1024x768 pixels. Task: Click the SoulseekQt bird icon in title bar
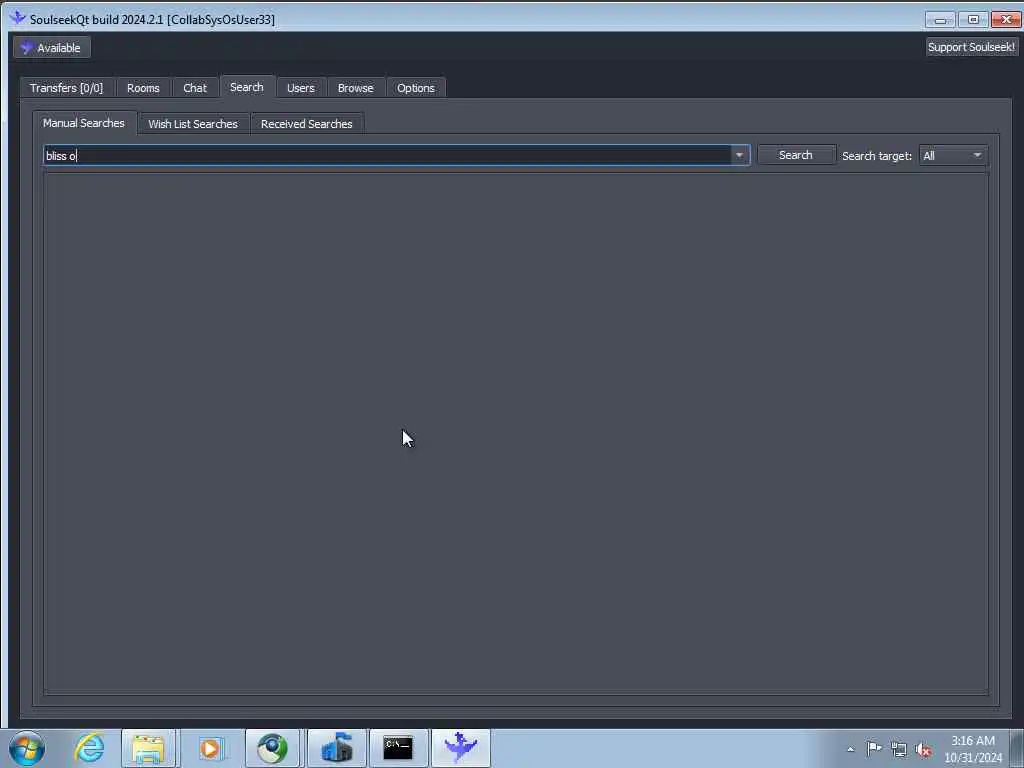[18, 18]
